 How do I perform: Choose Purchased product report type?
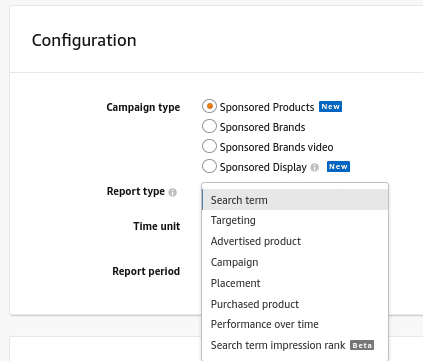tap(295, 304)
